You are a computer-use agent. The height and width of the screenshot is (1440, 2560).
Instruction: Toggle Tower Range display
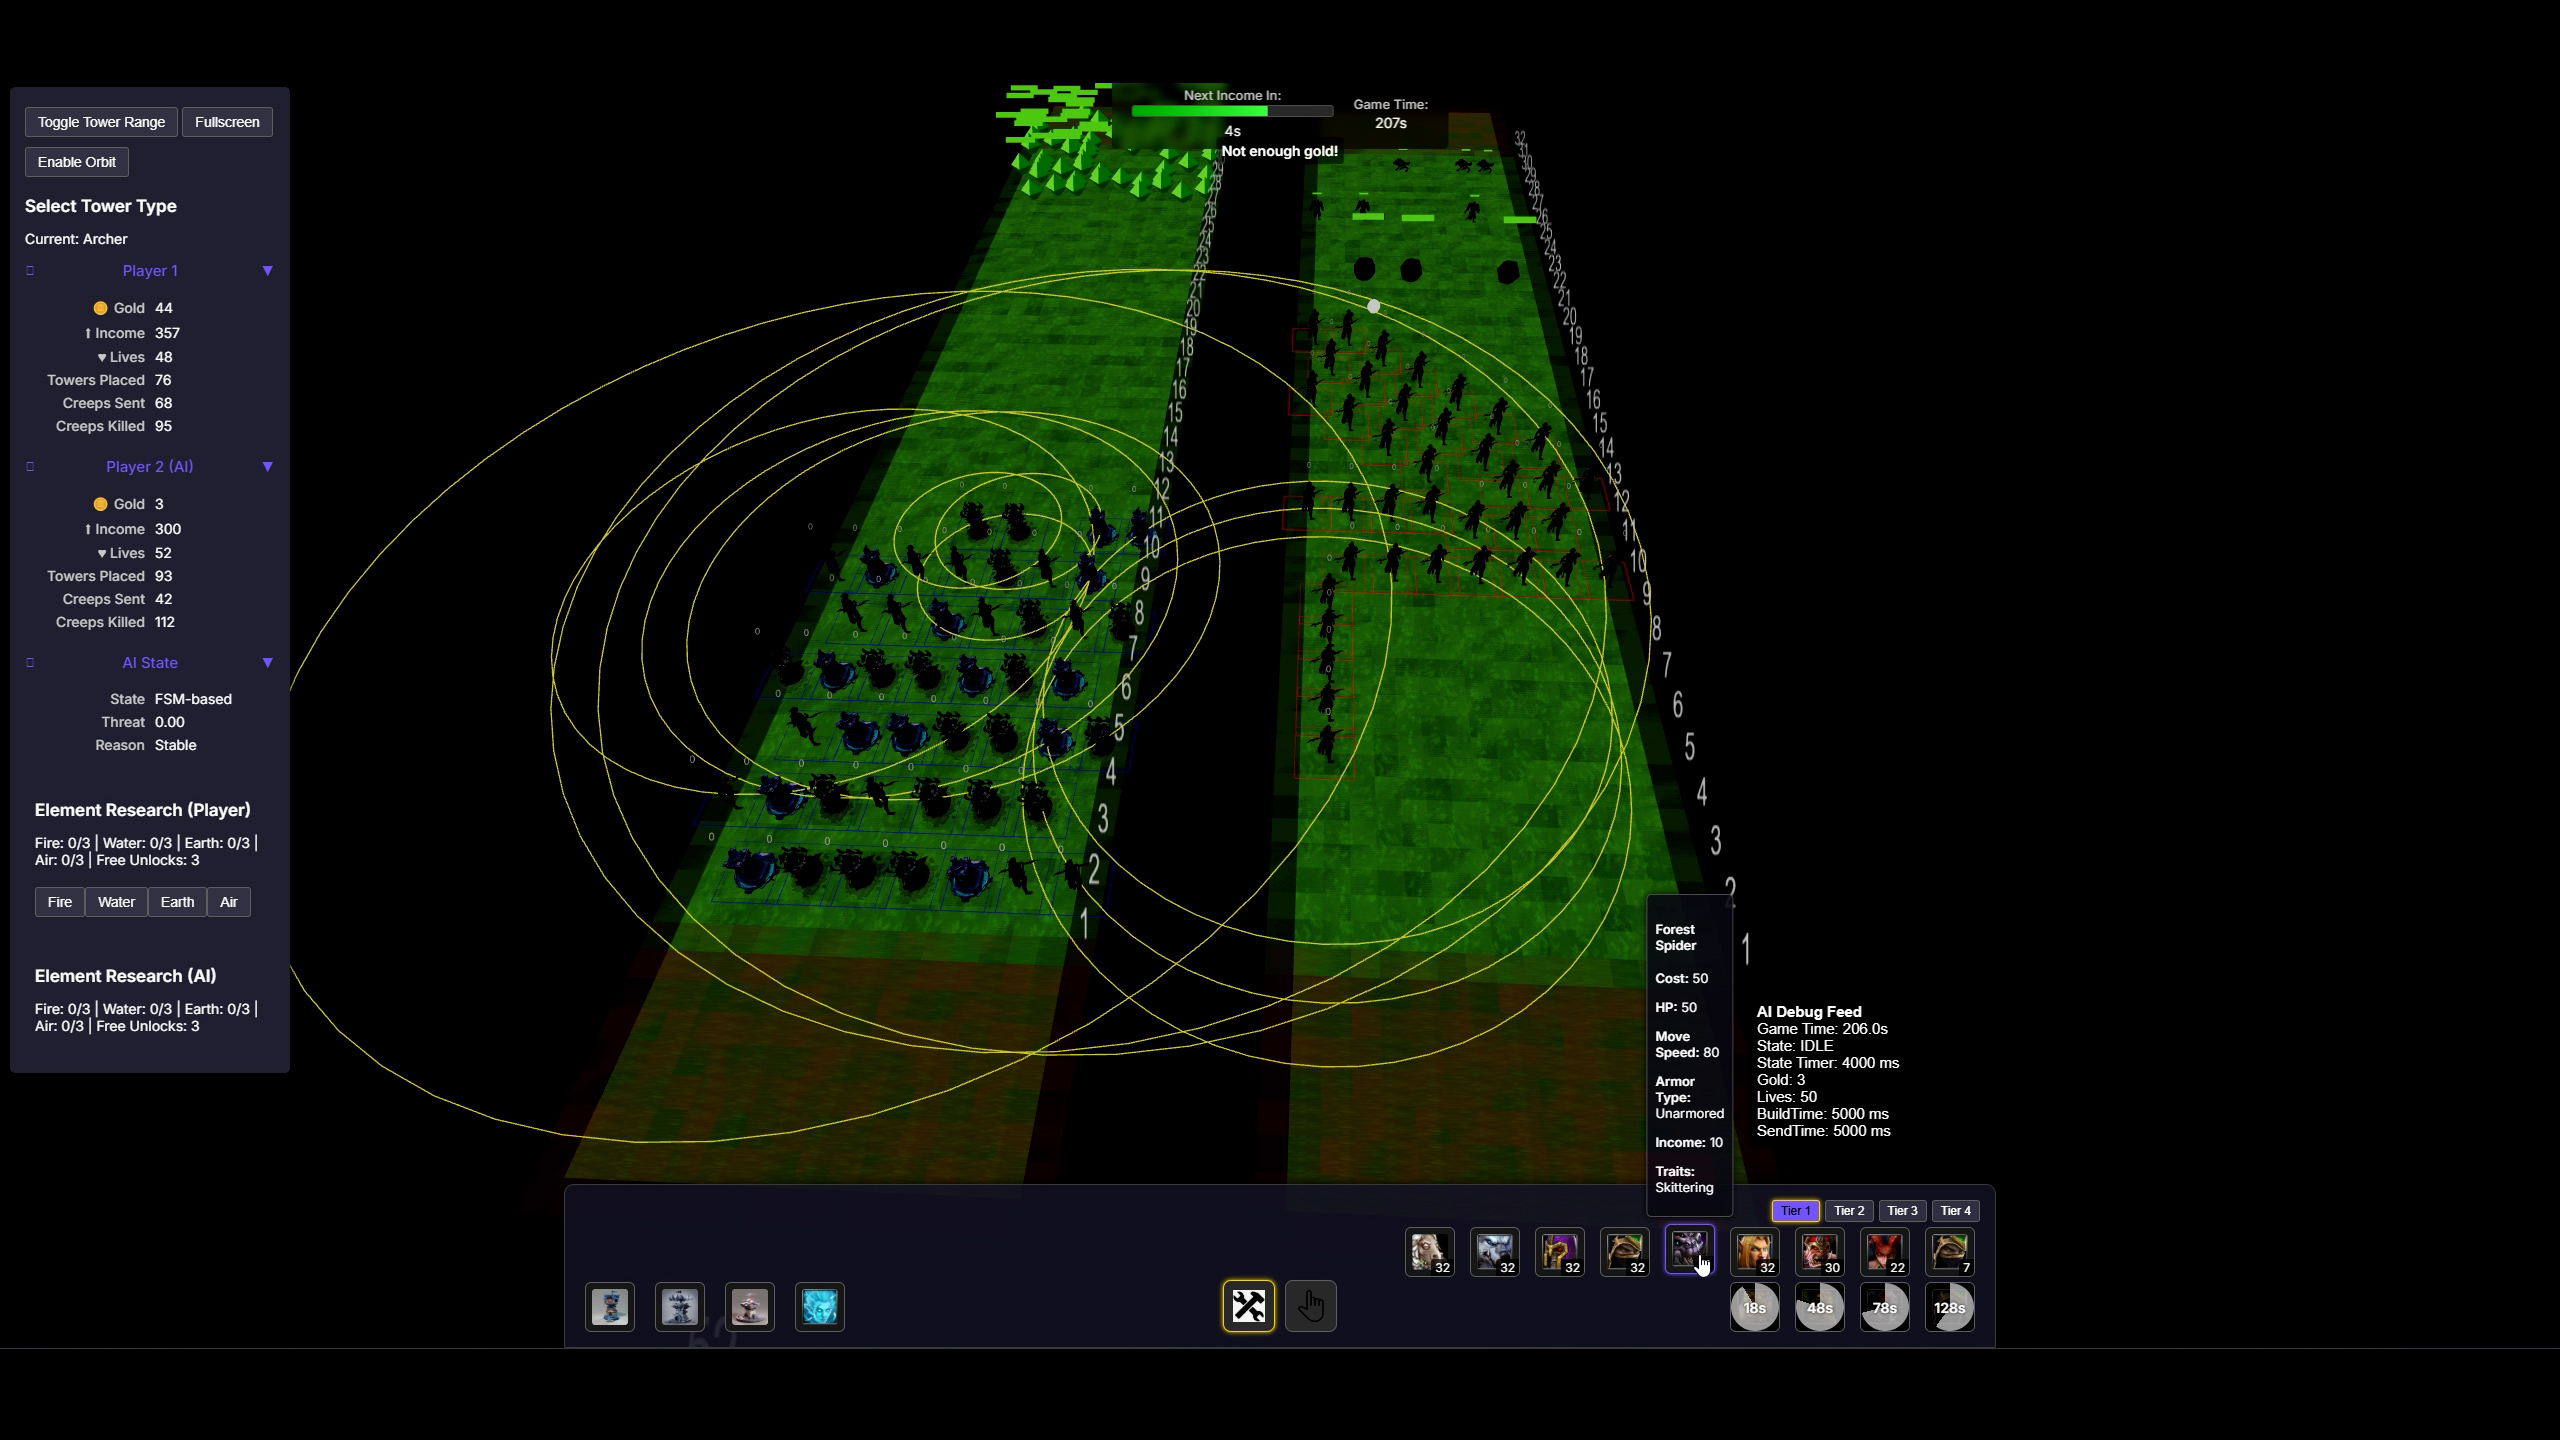point(101,121)
